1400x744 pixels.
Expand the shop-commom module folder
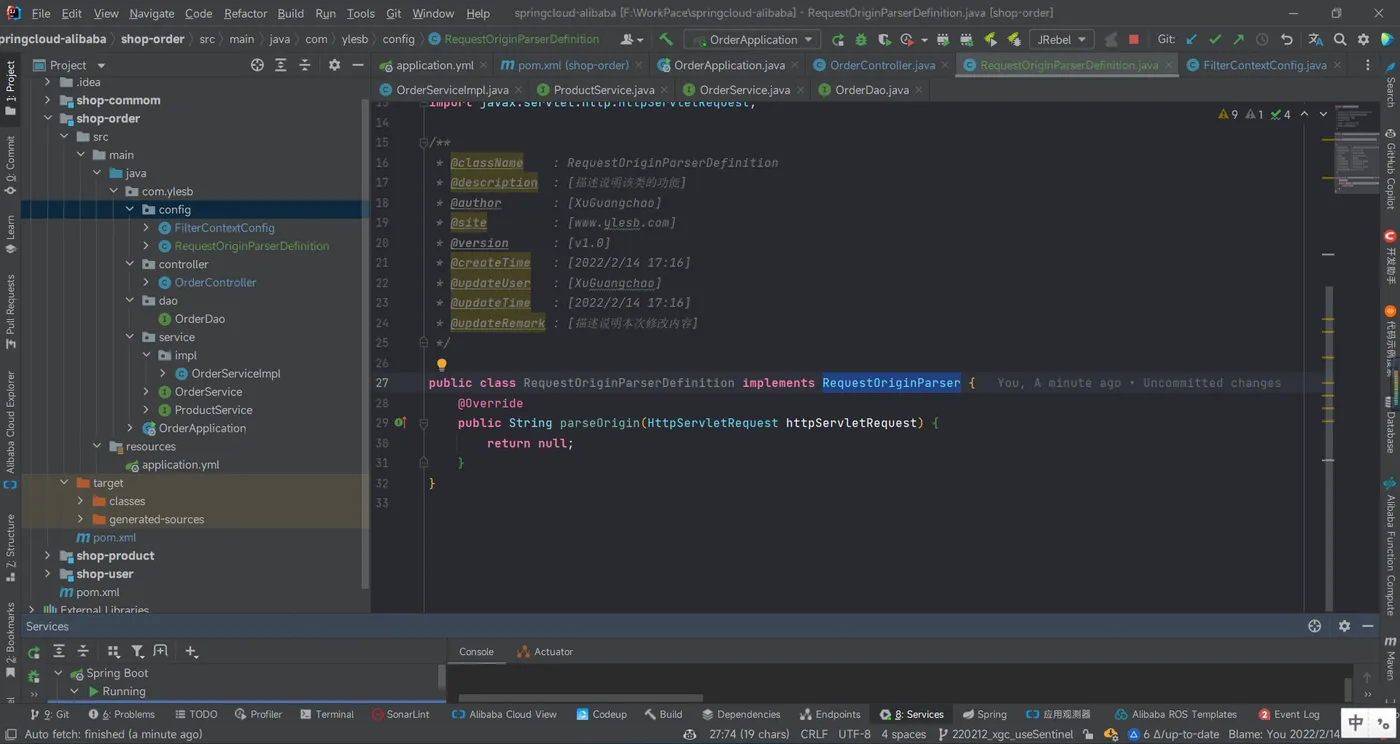[x=48, y=100]
